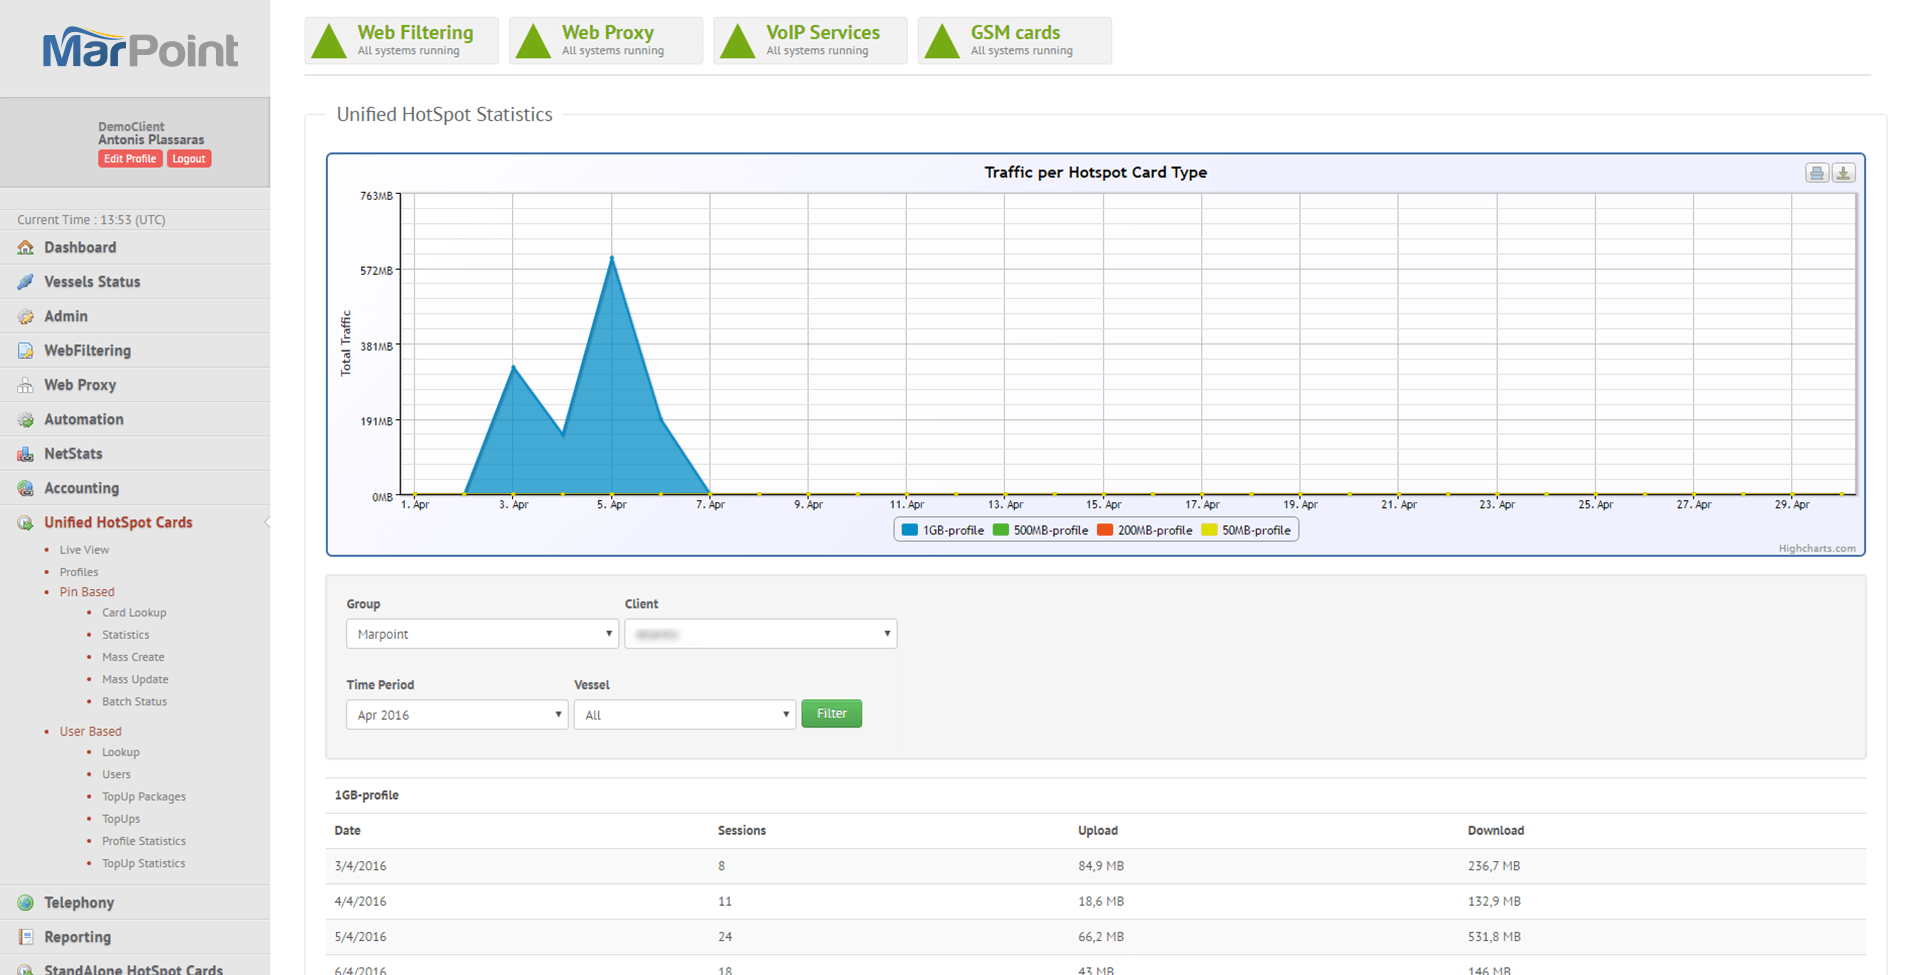1905x975 pixels.
Task: Click Highcharts.com credit link
Action: coord(1816,548)
